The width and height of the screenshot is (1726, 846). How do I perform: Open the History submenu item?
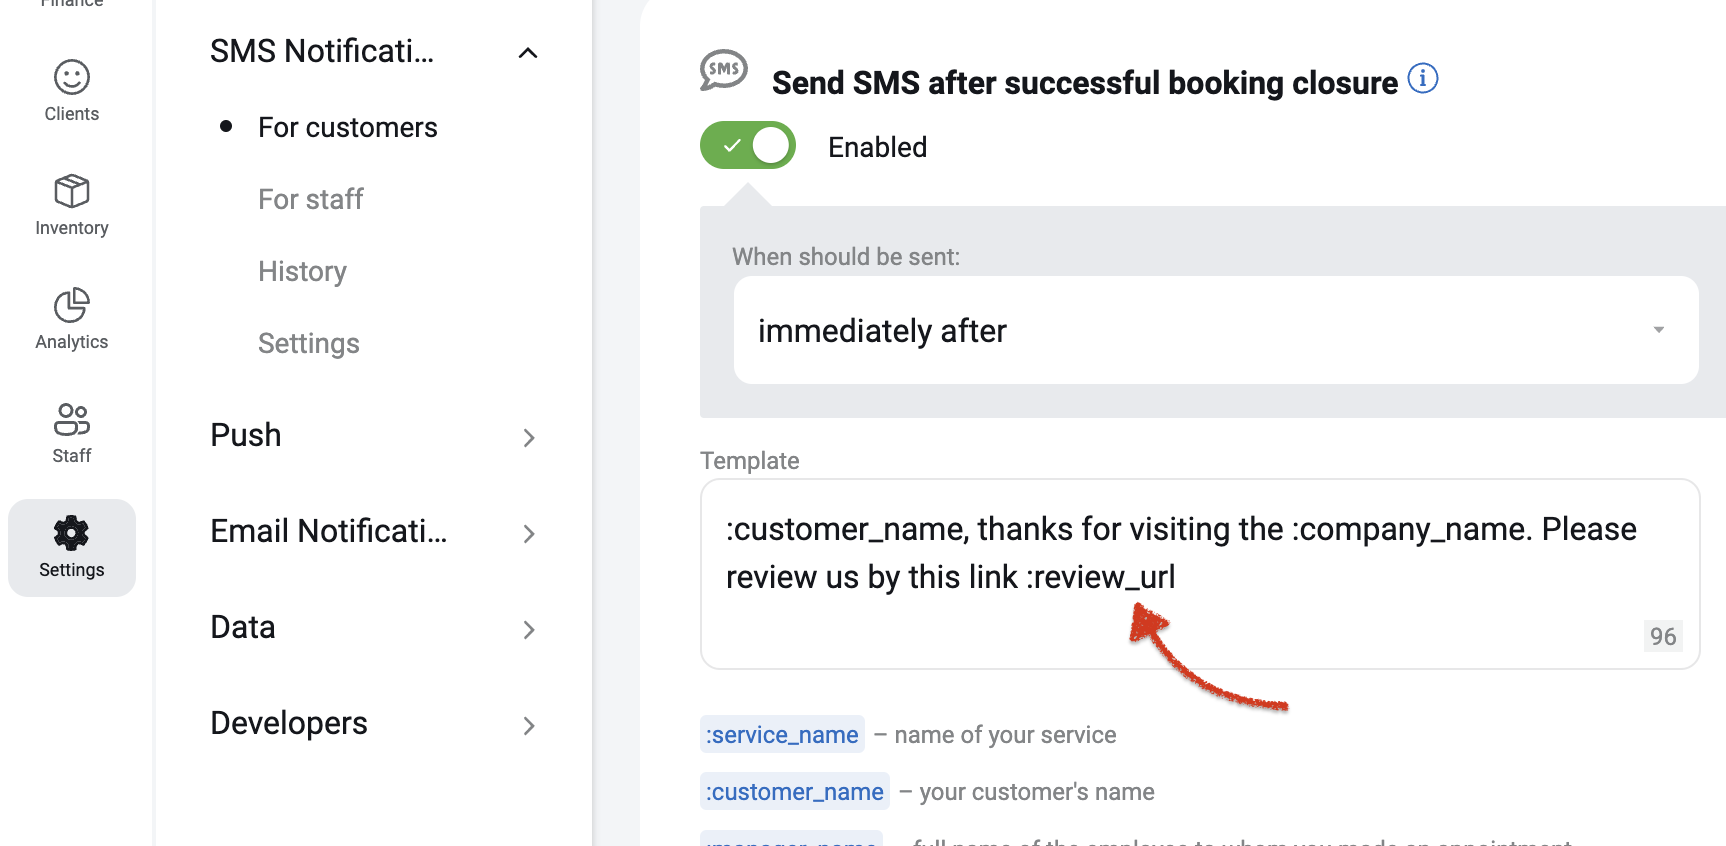[x=302, y=271]
